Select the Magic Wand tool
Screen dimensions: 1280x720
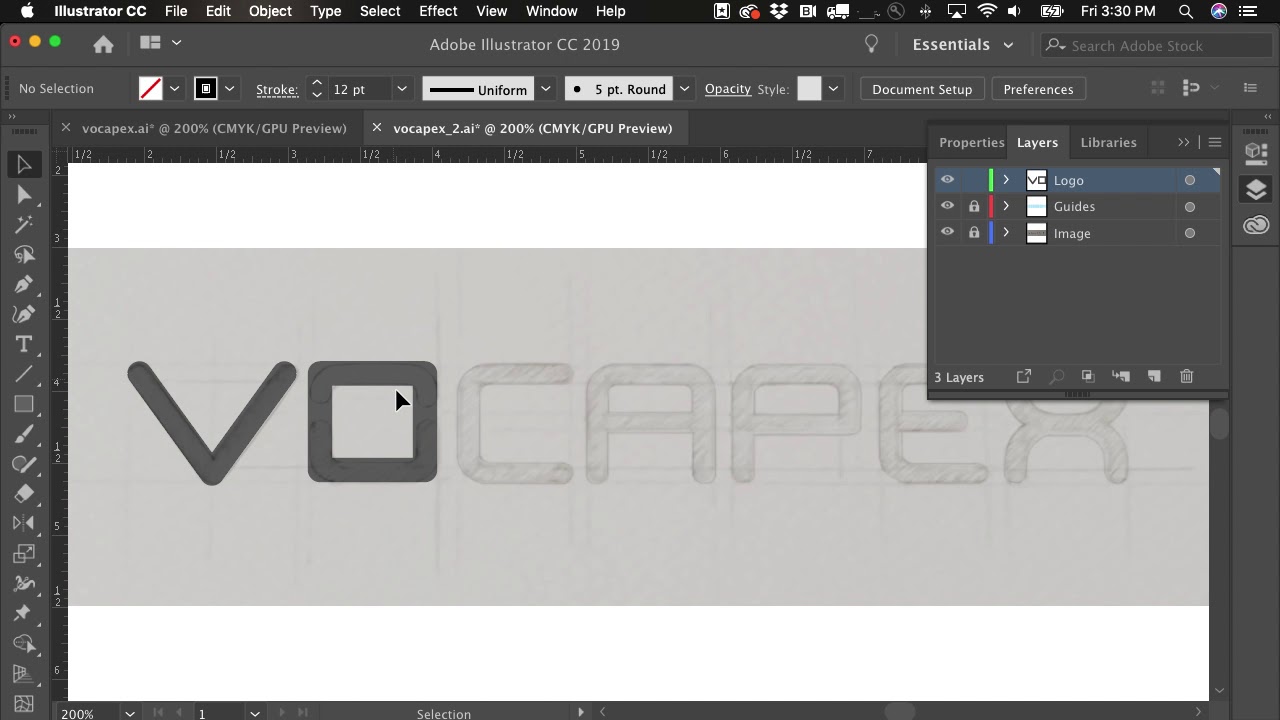24,225
